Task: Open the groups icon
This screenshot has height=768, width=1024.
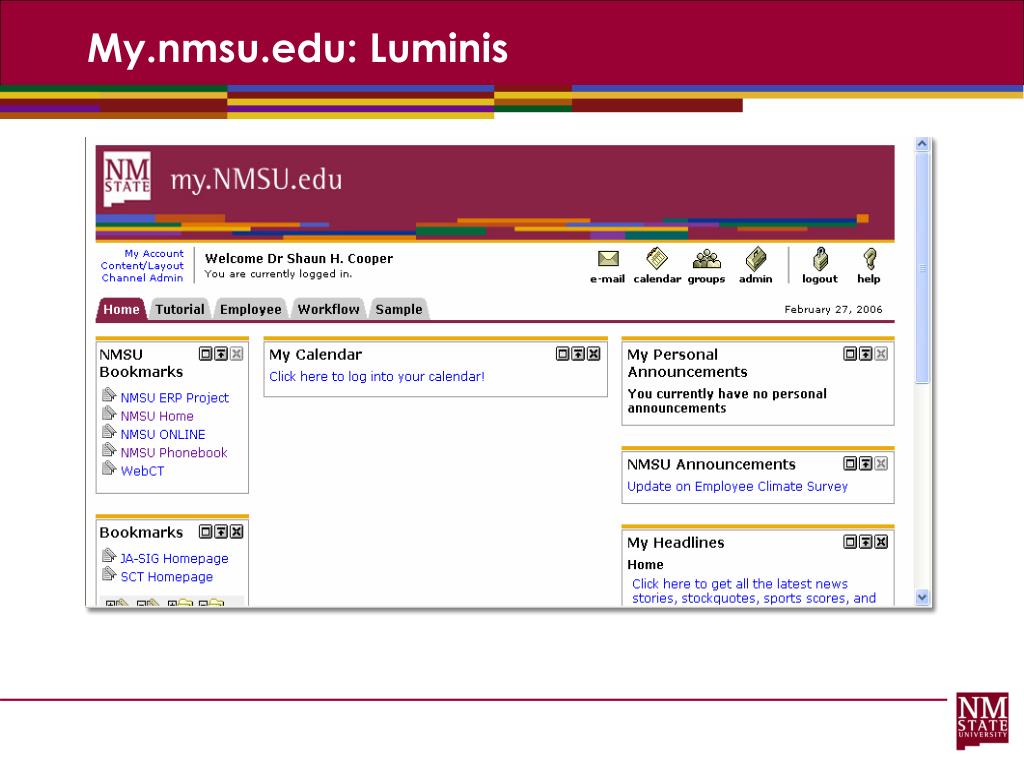Action: tap(707, 259)
